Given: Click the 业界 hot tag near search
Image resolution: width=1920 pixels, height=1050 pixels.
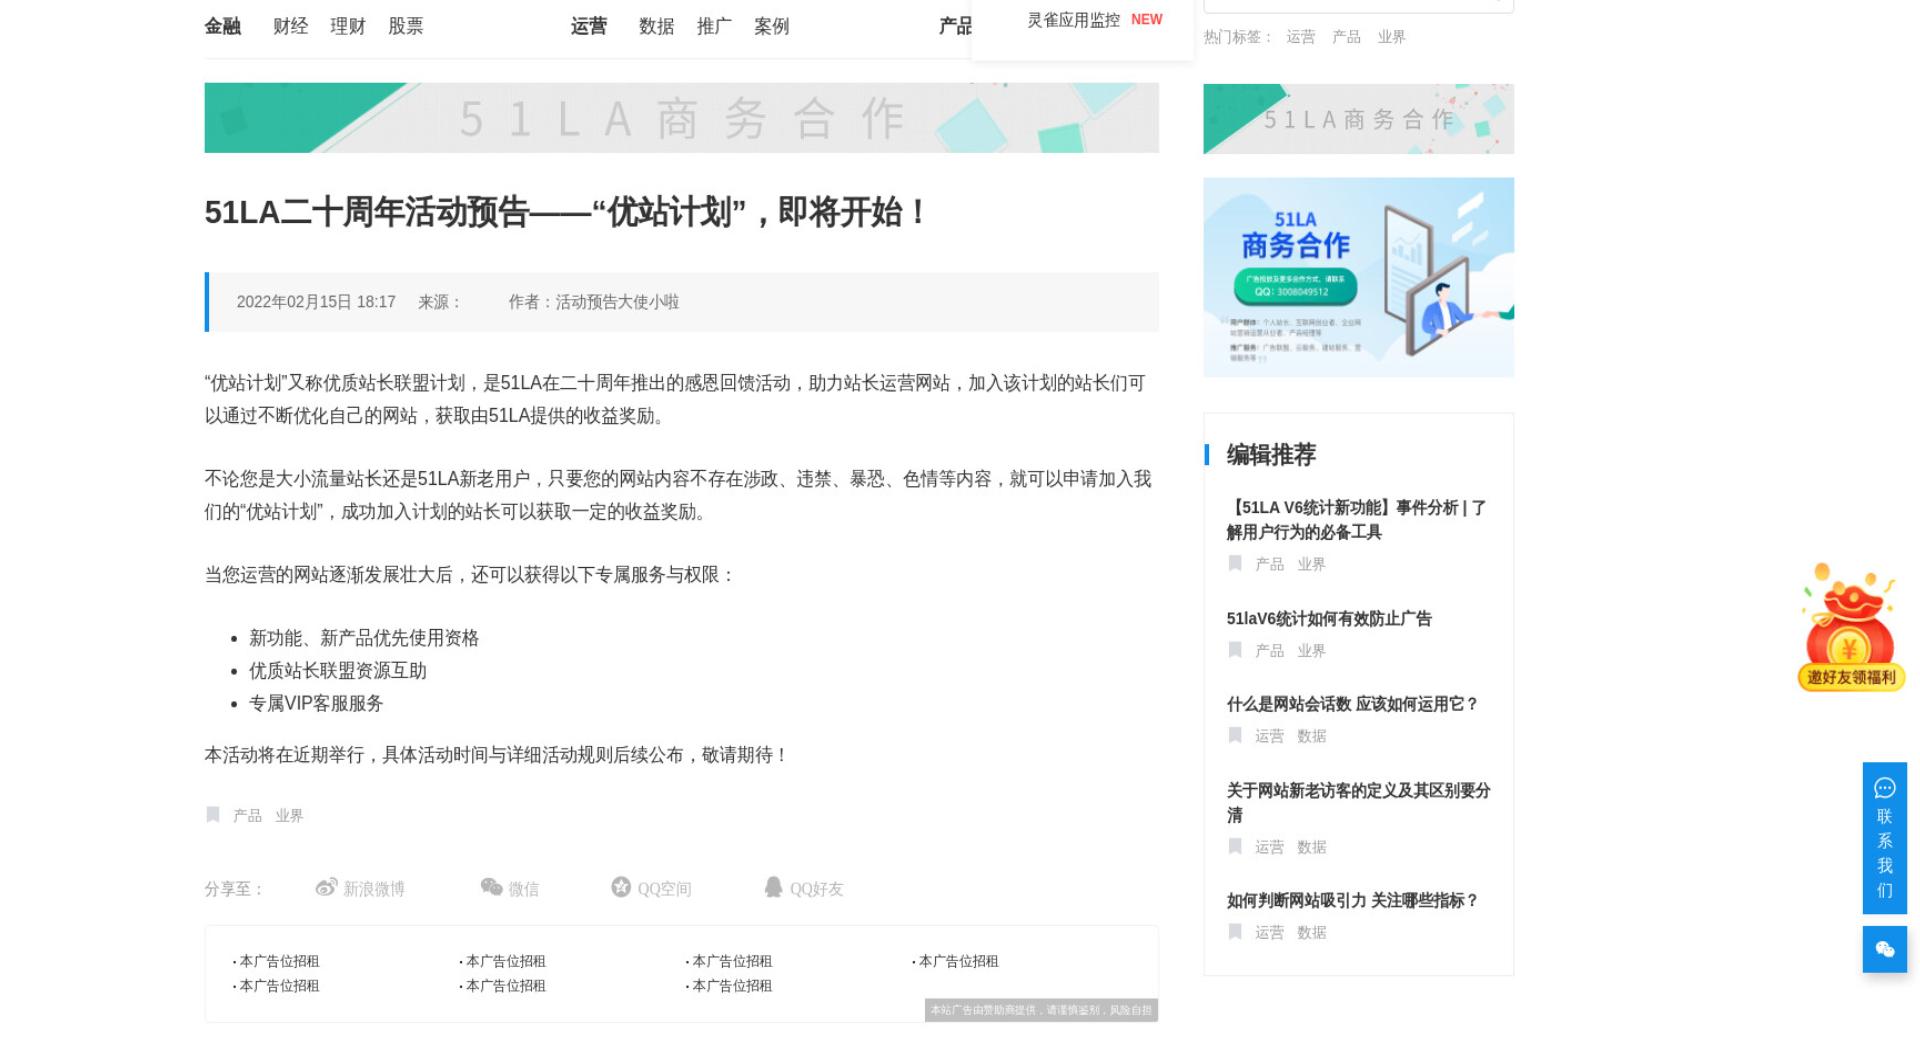Looking at the screenshot, I should (x=1391, y=37).
